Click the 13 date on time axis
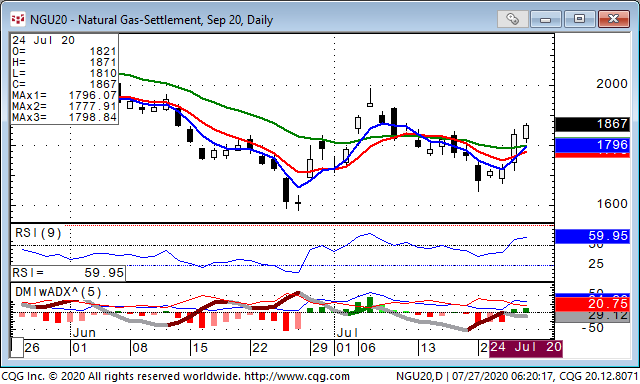 (x=428, y=348)
